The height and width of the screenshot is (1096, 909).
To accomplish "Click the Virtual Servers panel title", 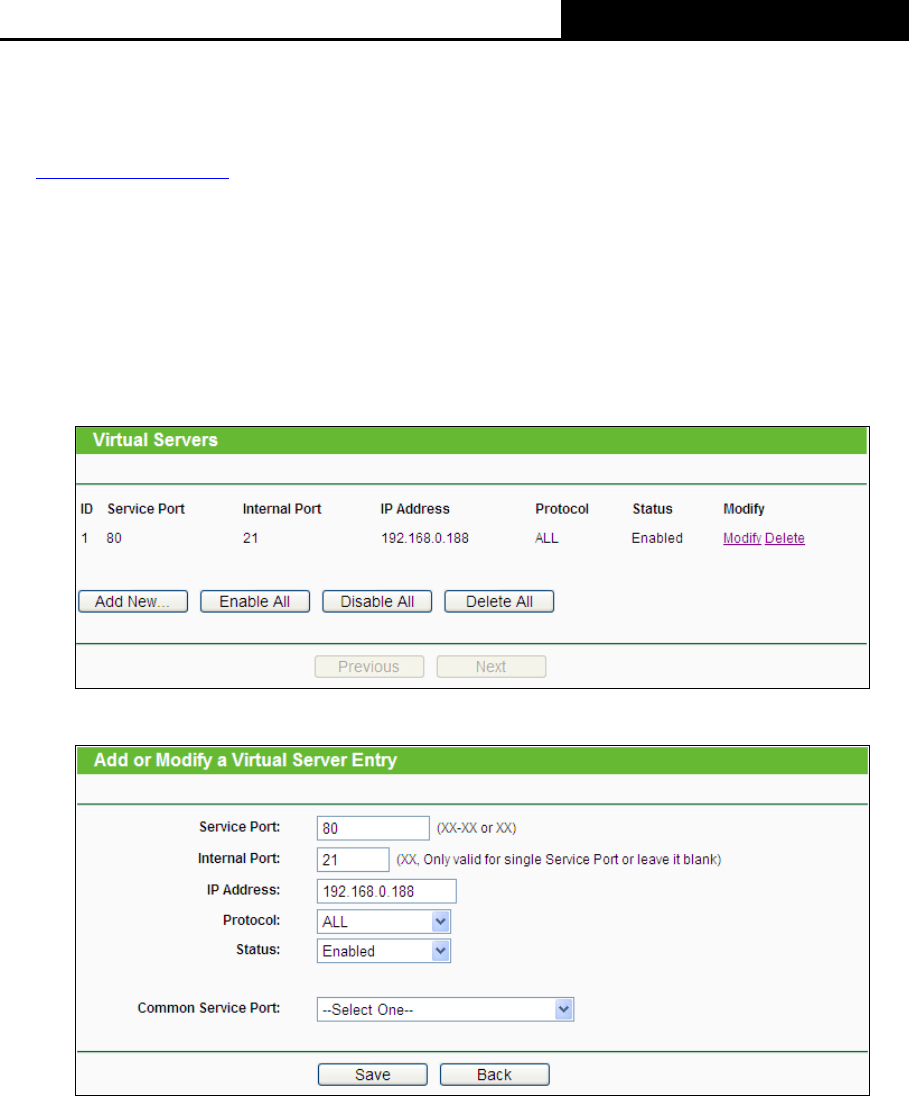I will pyautogui.click(x=155, y=440).
